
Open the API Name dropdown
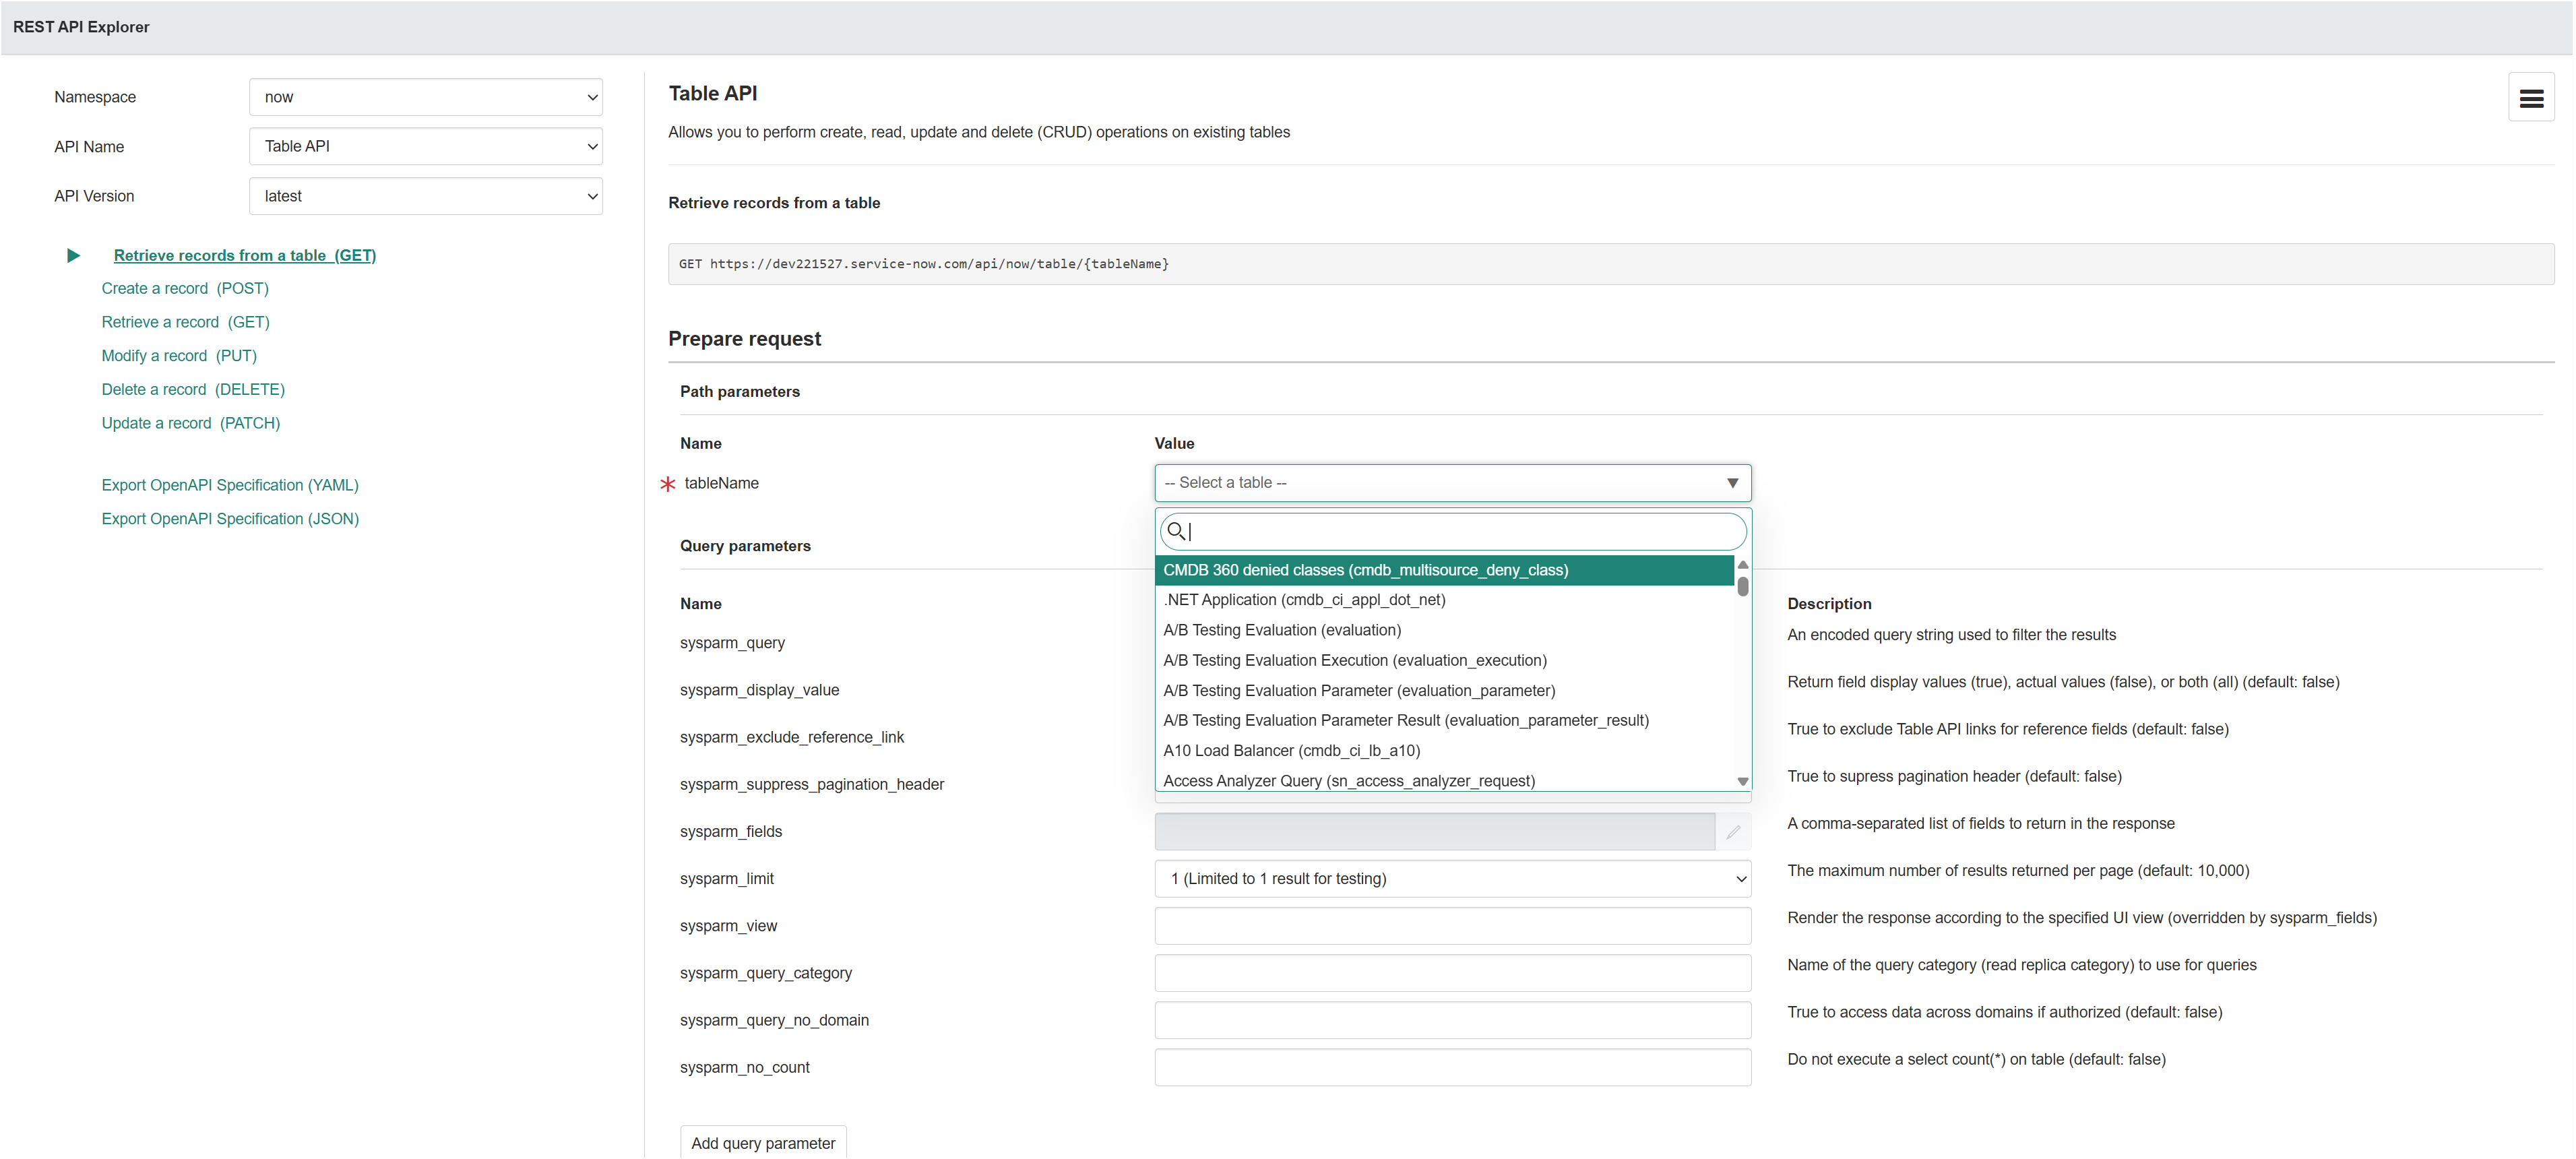pyautogui.click(x=425, y=146)
